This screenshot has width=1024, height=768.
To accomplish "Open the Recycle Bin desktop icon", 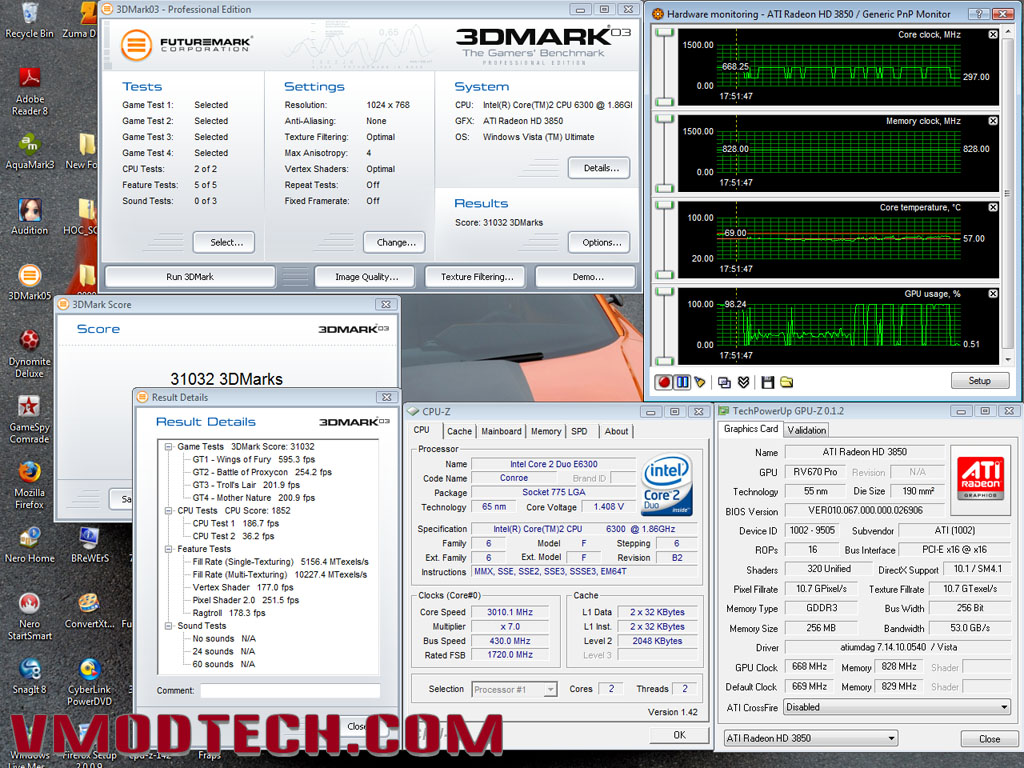I will (x=29, y=20).
